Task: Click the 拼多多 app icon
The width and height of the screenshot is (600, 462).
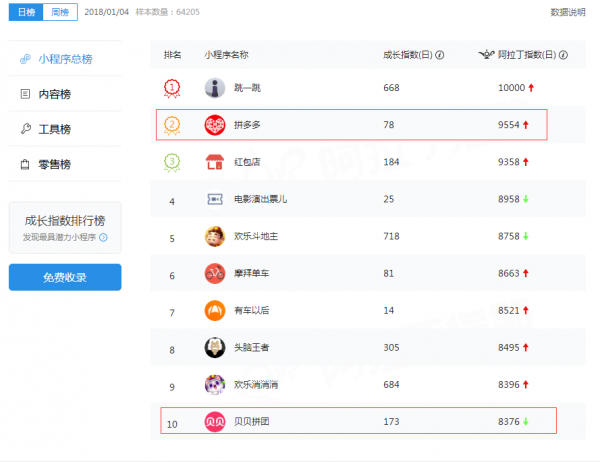Action: (215, 125)
